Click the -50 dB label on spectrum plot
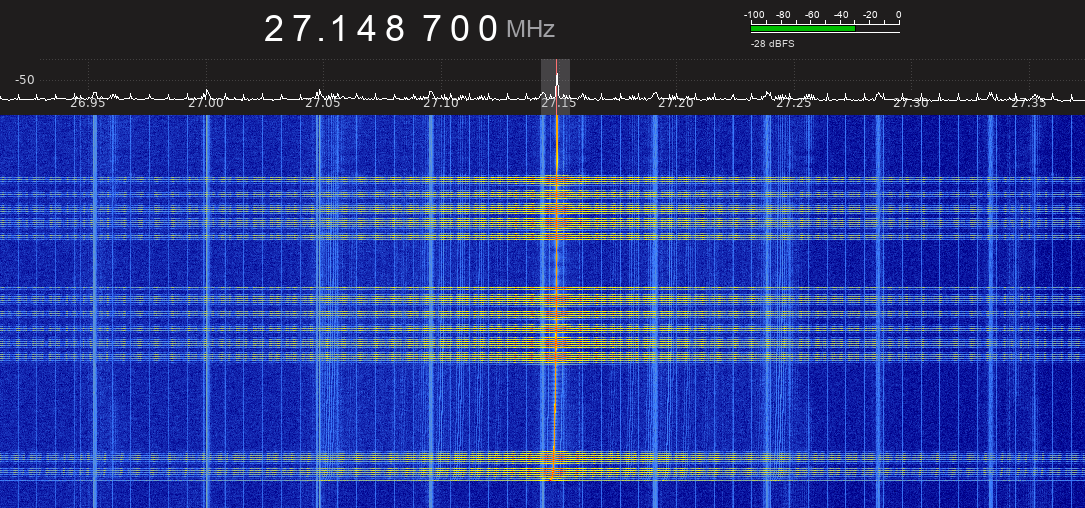Screen dimensions: 1085x508 pos(24,80)
